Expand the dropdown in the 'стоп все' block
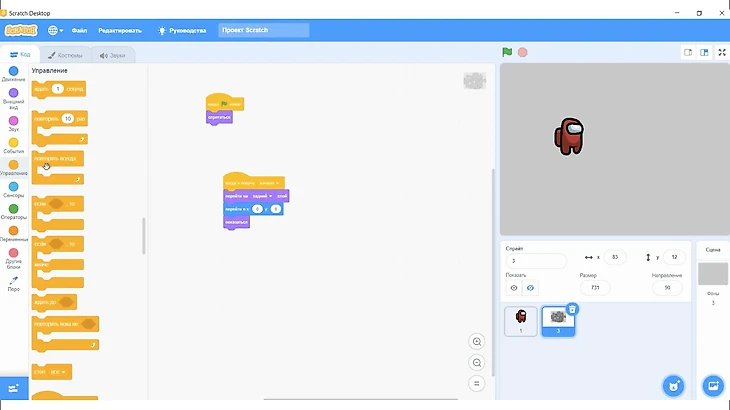This screenshot has width=730, height=410. pos(65,372)
